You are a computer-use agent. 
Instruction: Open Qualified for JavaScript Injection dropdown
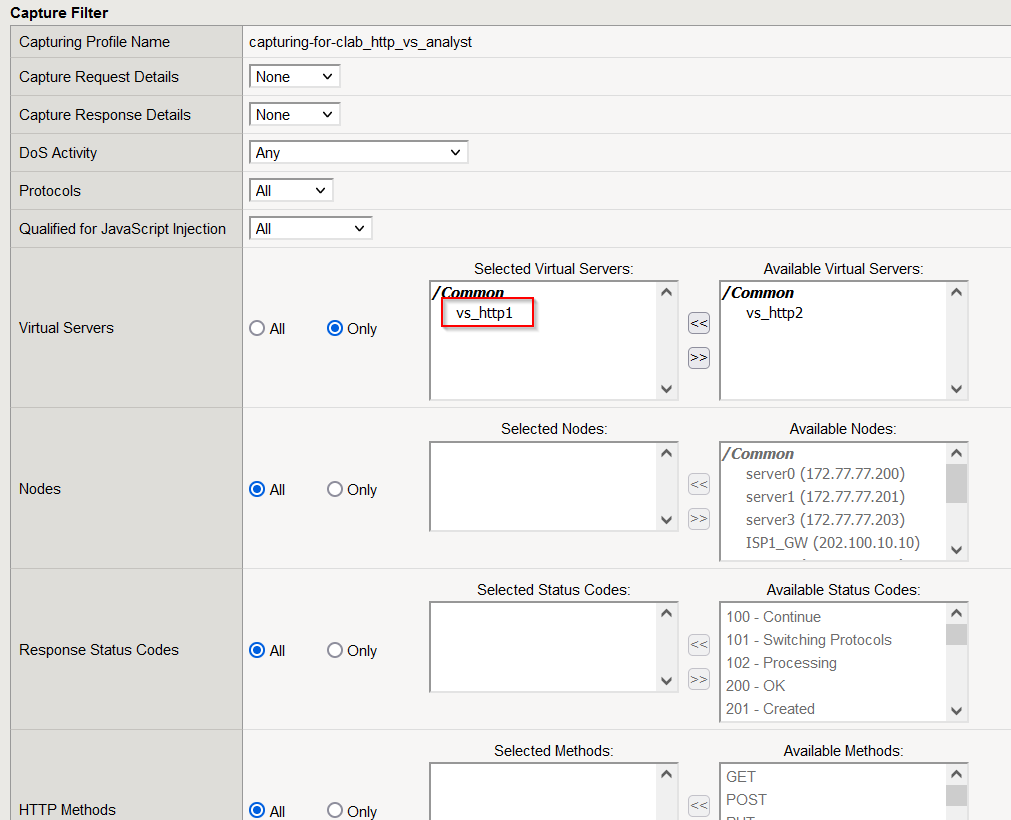(310, 229)
